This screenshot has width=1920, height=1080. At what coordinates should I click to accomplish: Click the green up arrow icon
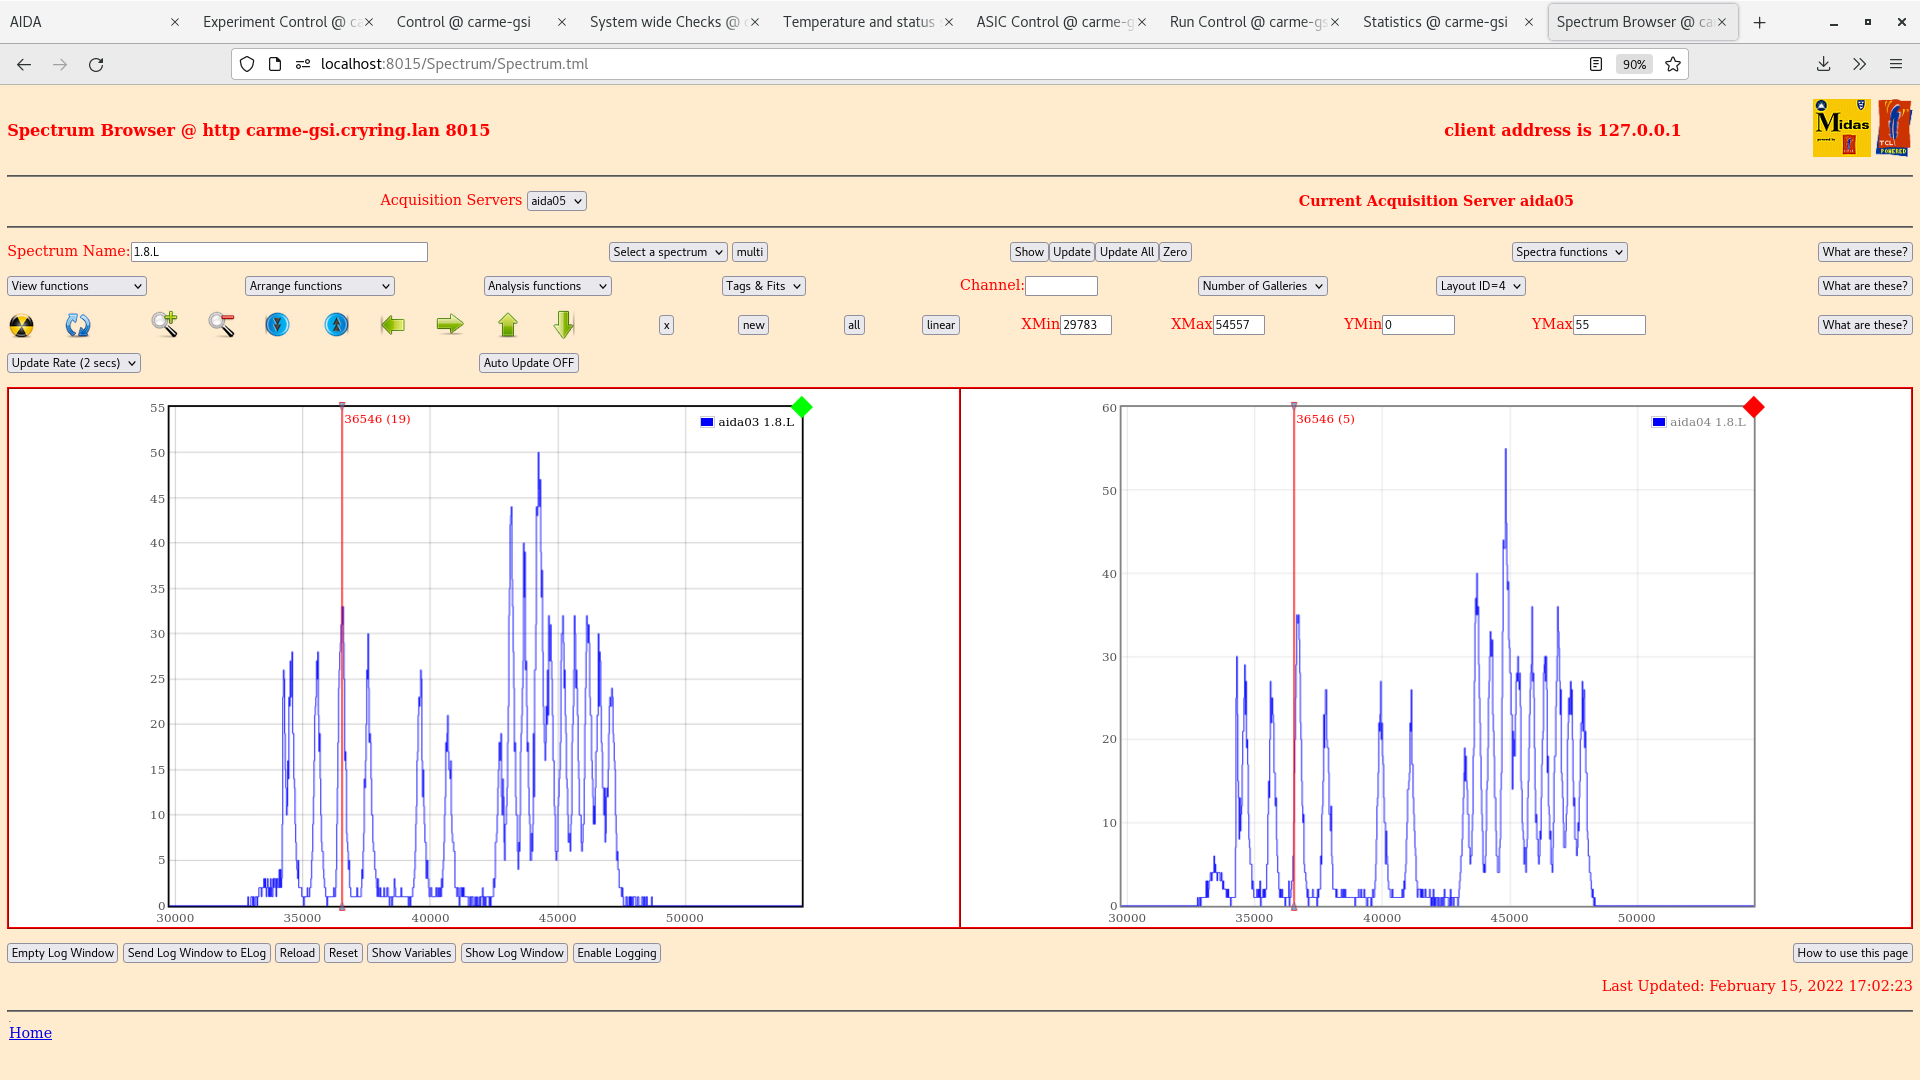point(508,324)
